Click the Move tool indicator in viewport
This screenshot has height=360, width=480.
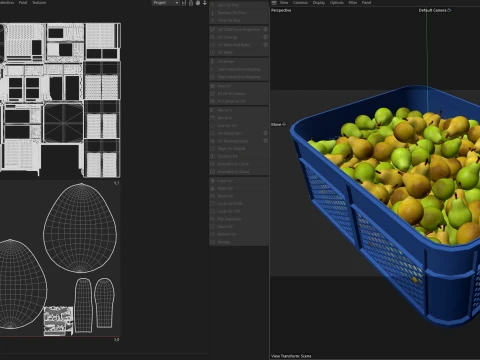(278, 124)
